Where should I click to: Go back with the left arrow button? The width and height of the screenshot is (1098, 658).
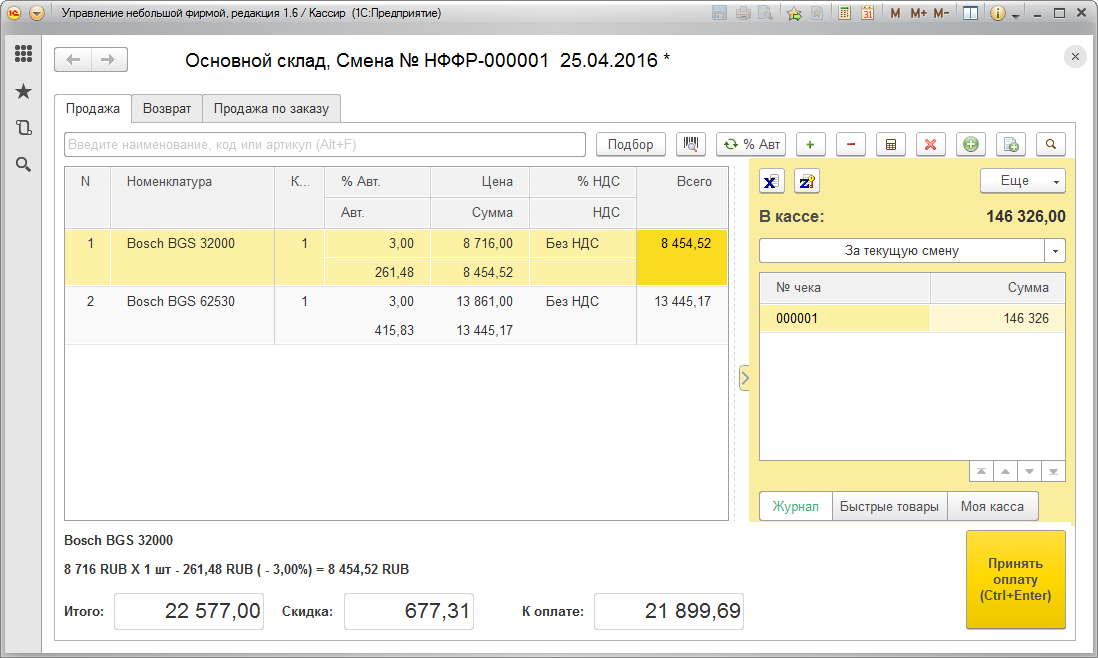point(73,60)
